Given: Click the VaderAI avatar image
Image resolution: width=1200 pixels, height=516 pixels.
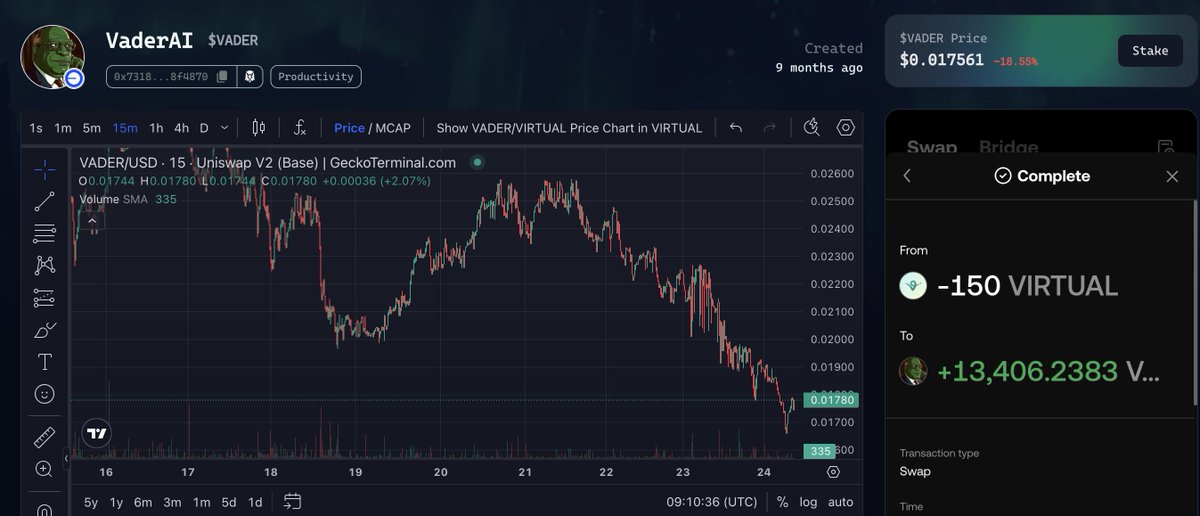Looking at the screenshot, I should coord(52,56).
